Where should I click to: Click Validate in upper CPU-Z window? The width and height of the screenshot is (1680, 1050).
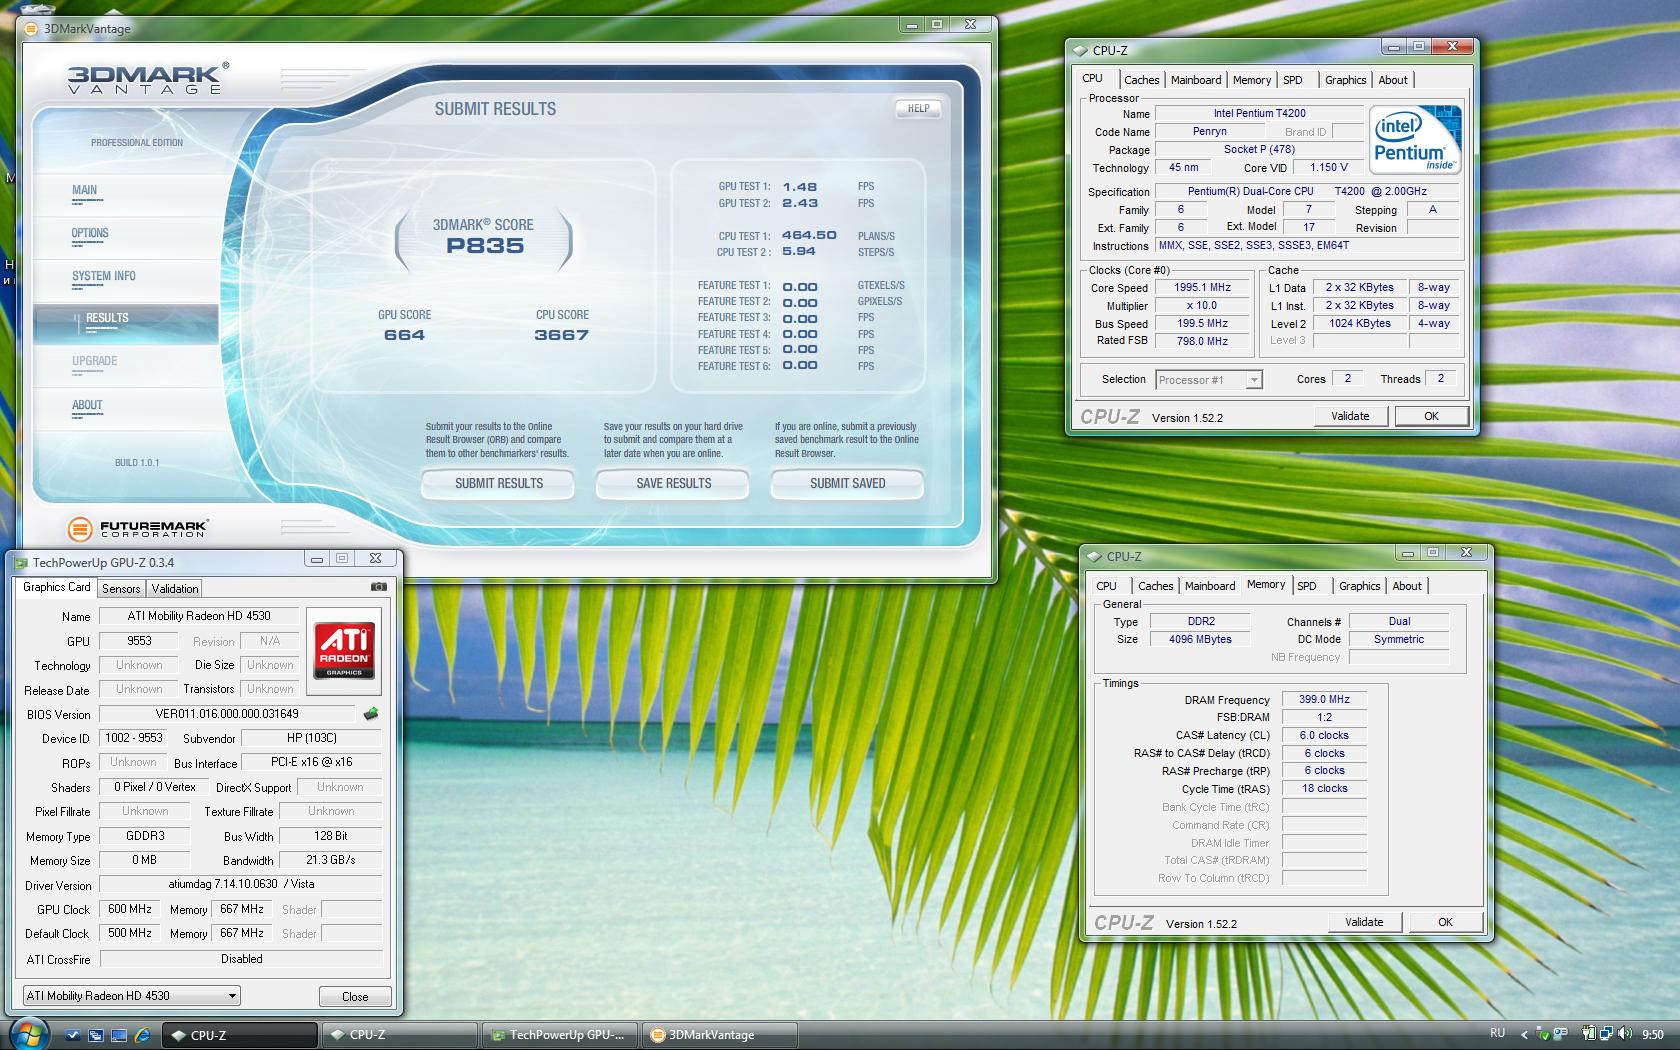pyautogui.click(x=1350, y=416)
